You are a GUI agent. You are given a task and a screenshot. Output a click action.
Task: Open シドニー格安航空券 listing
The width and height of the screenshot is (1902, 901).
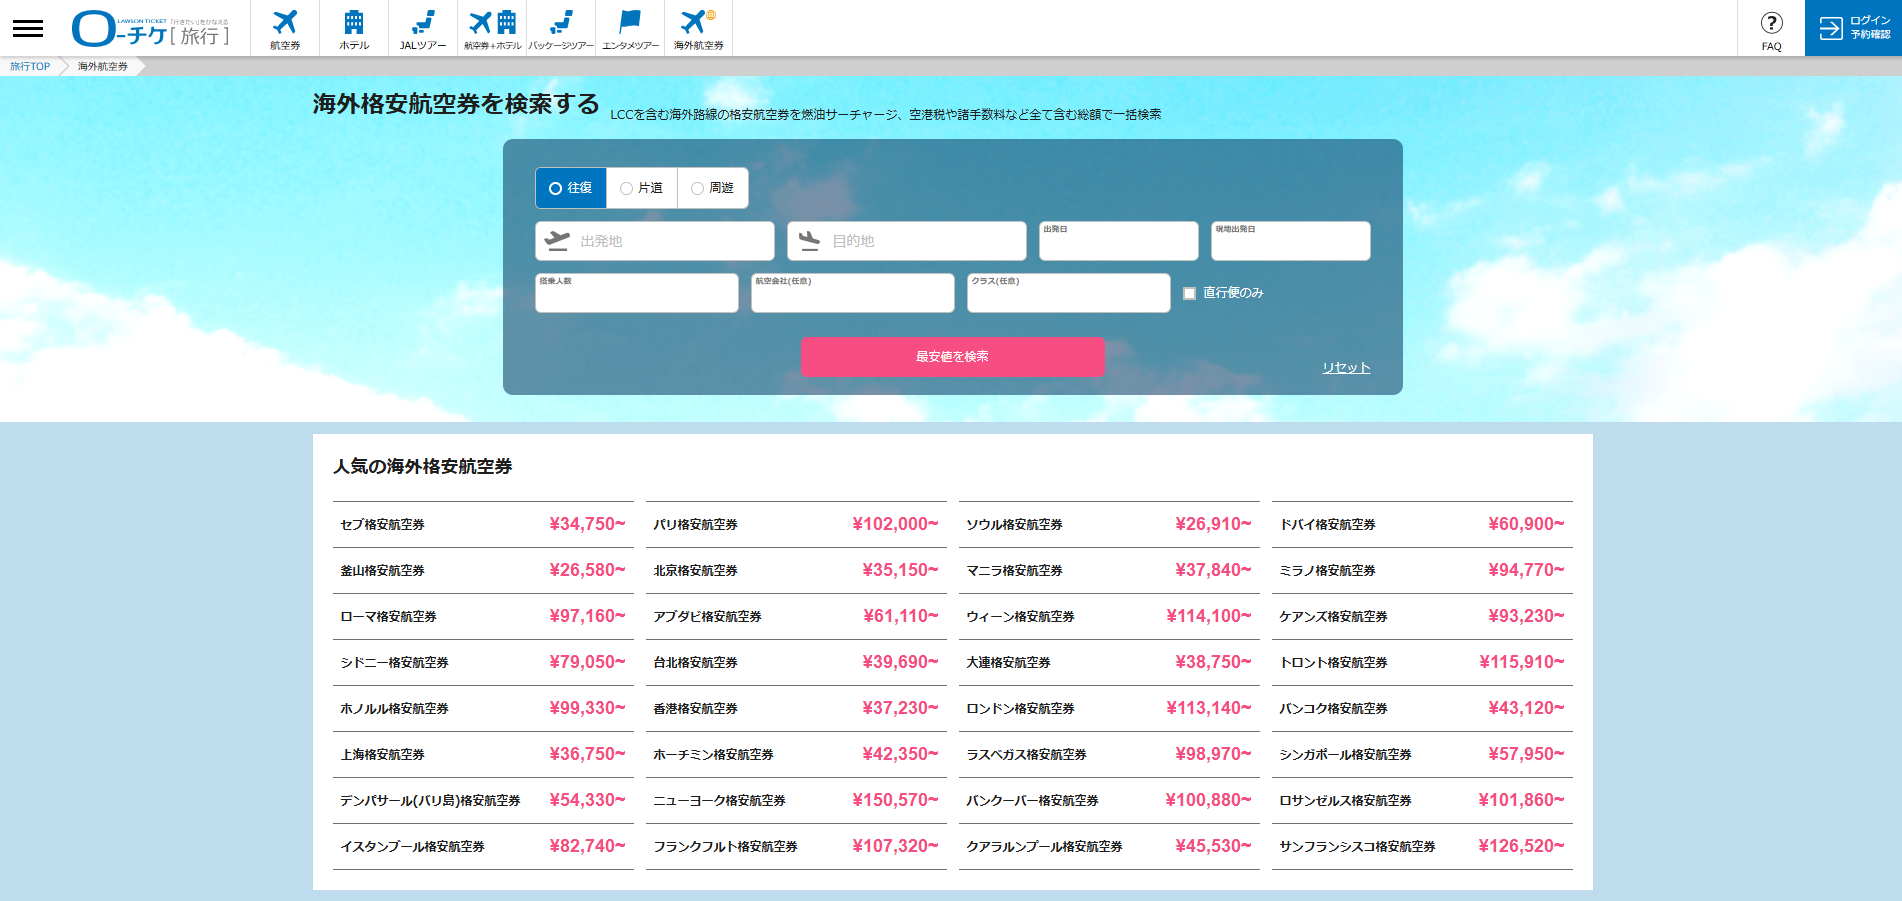pos(483,662)
